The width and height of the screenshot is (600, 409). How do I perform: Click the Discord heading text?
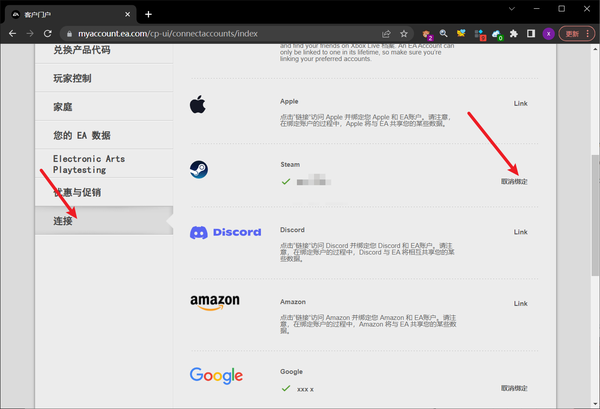point(292,230)
